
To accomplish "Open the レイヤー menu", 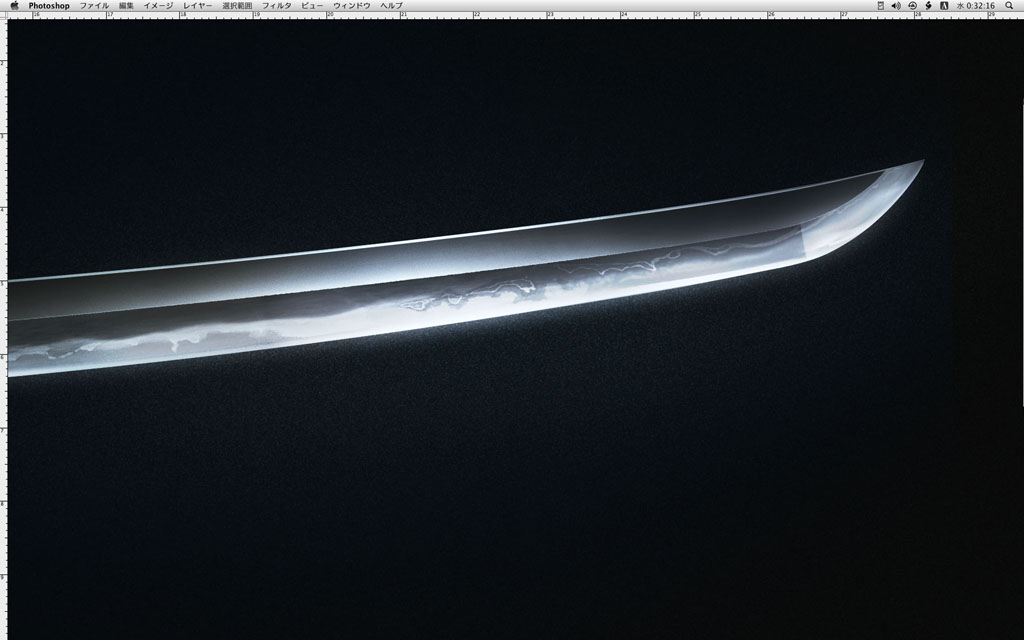I will (x=197, y=5).
